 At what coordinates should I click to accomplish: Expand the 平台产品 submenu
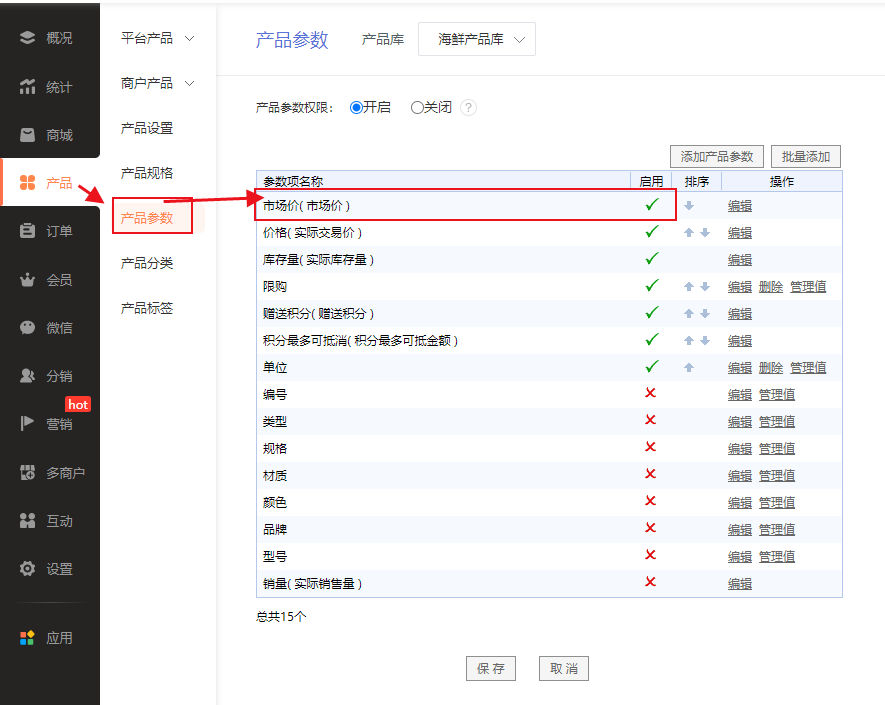pyautogui.click(x=157, y=38)
